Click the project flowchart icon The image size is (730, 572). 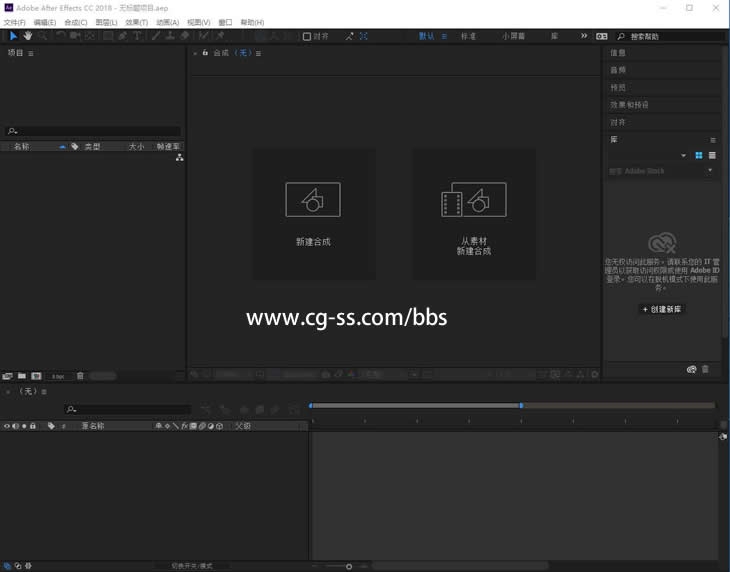coord(179,158)
